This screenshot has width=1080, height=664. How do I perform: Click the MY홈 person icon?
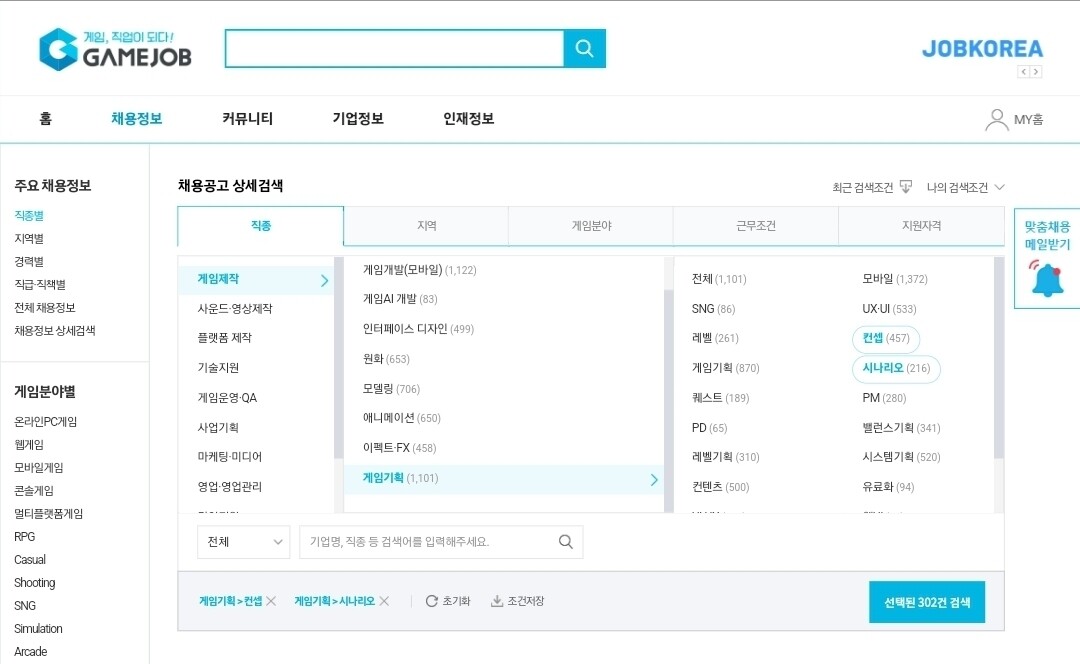tap(996, 118)
